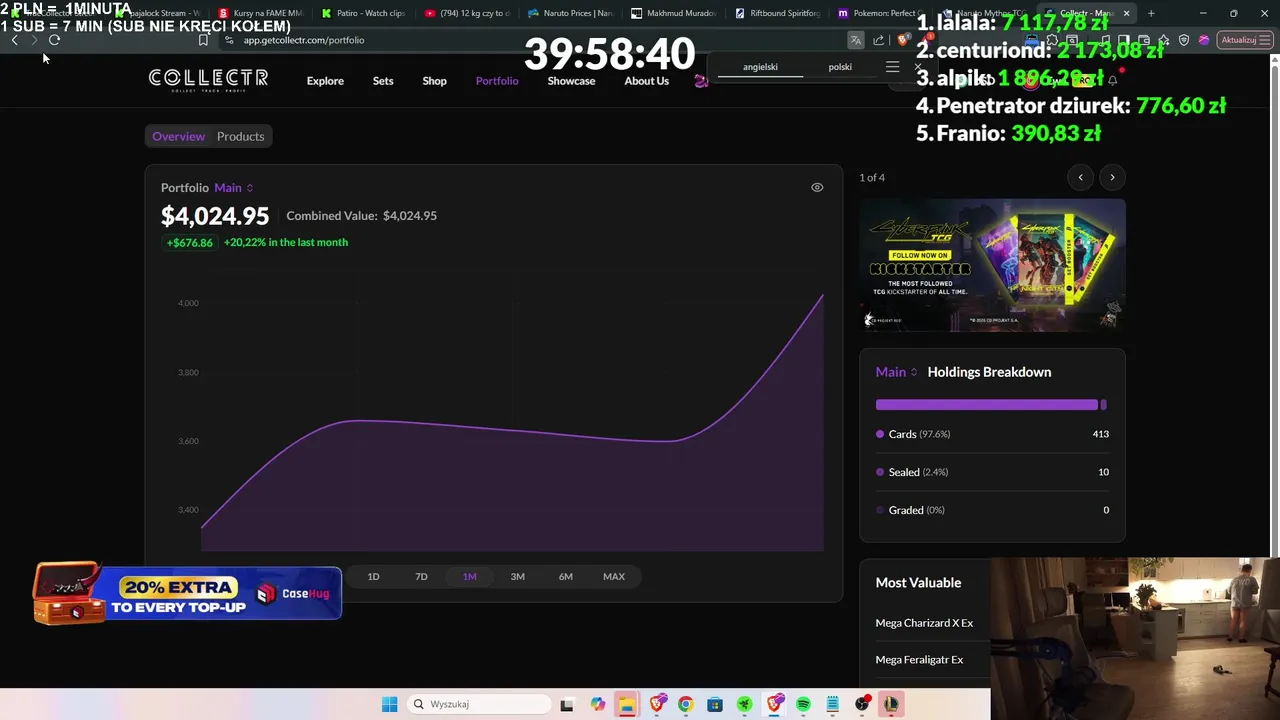The image size is (1280, 720).
Task: Select the 6M chart range
Action: [x=565, y=576]
